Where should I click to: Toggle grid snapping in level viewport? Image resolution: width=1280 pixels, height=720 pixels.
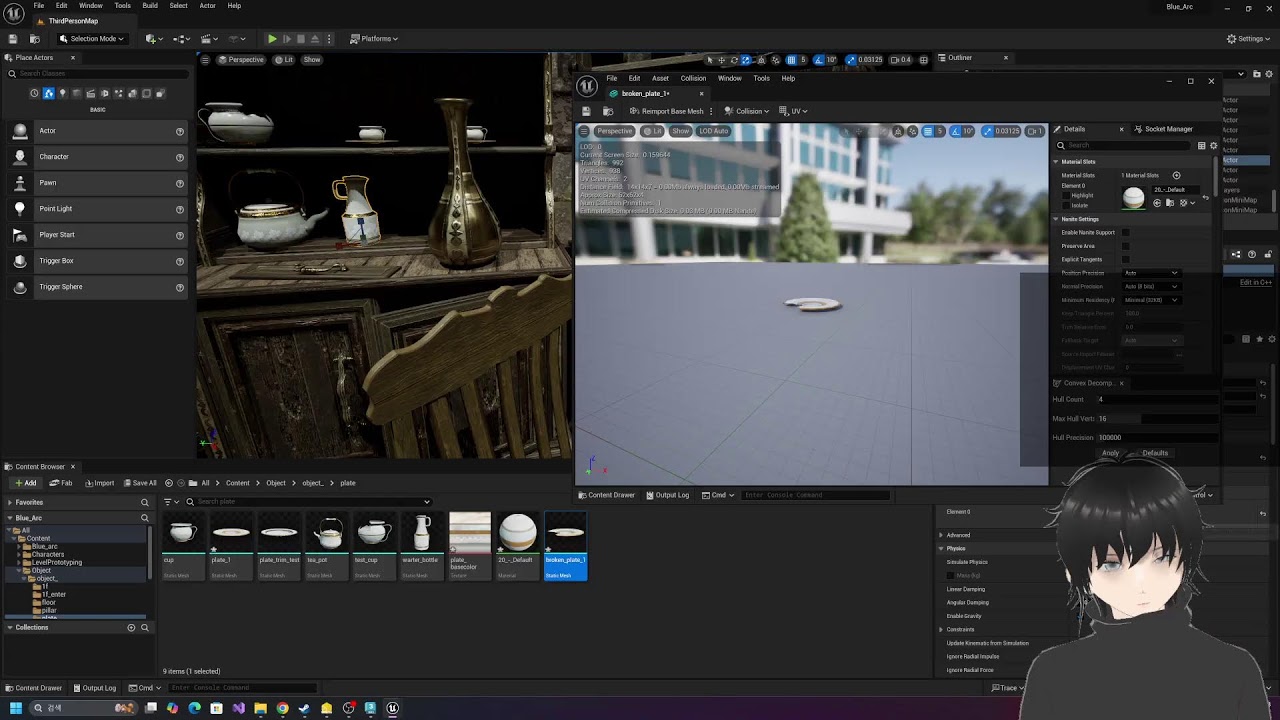click(x=791, y=60)
